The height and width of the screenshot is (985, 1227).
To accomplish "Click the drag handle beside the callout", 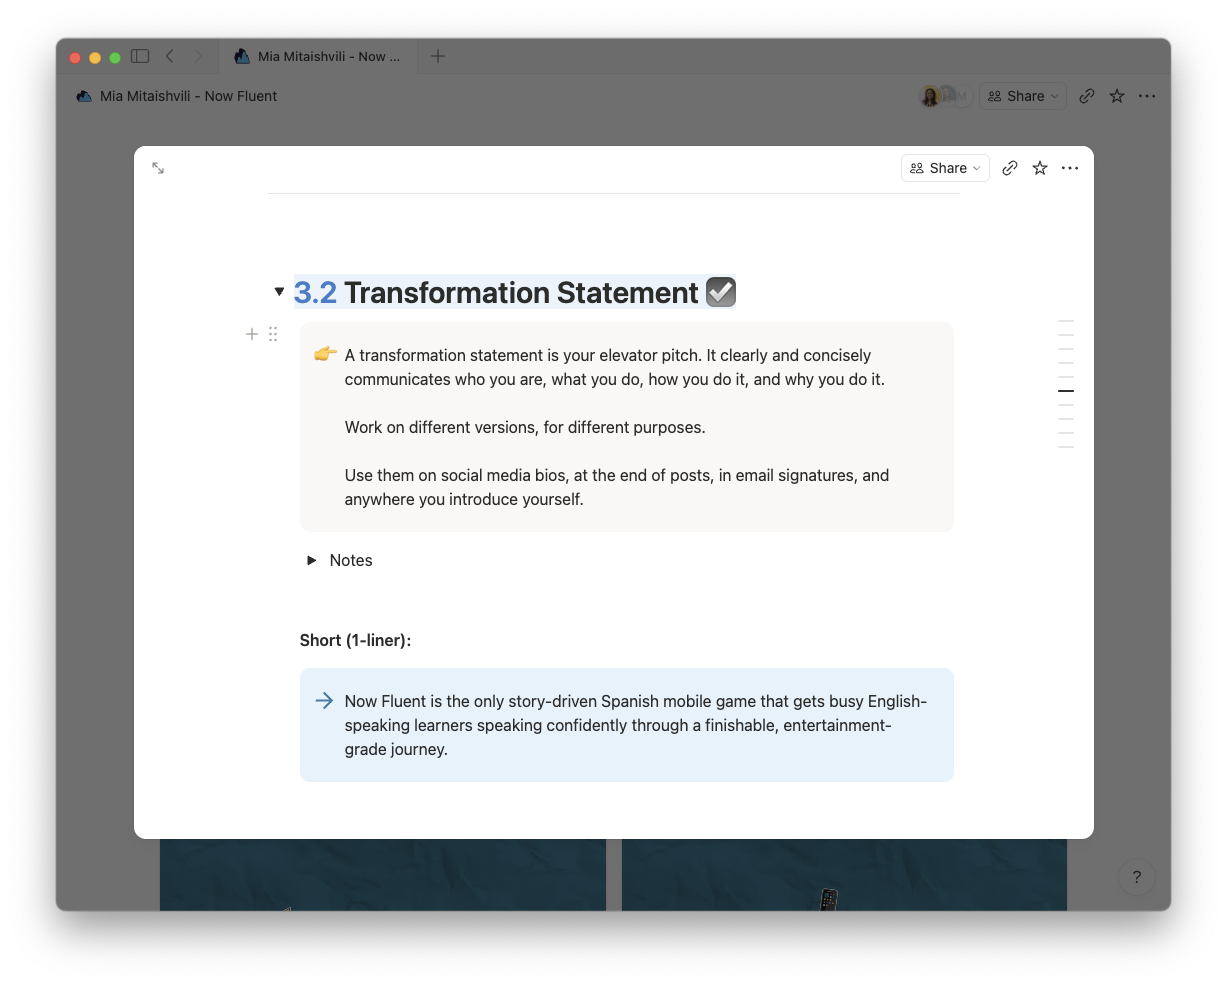I will click(273, 334).
